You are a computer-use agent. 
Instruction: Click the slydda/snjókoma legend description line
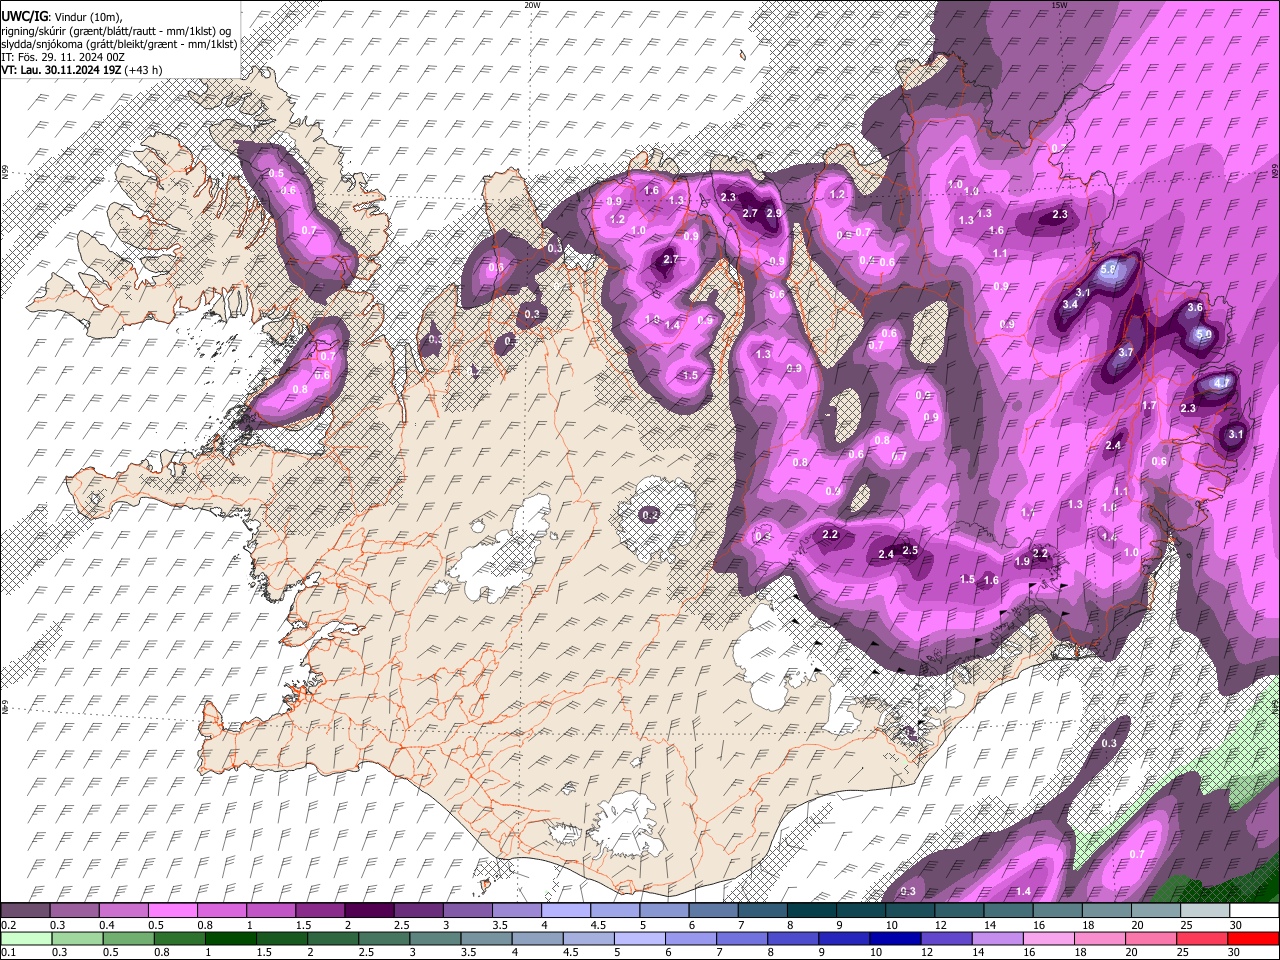[x=119, y=43]
